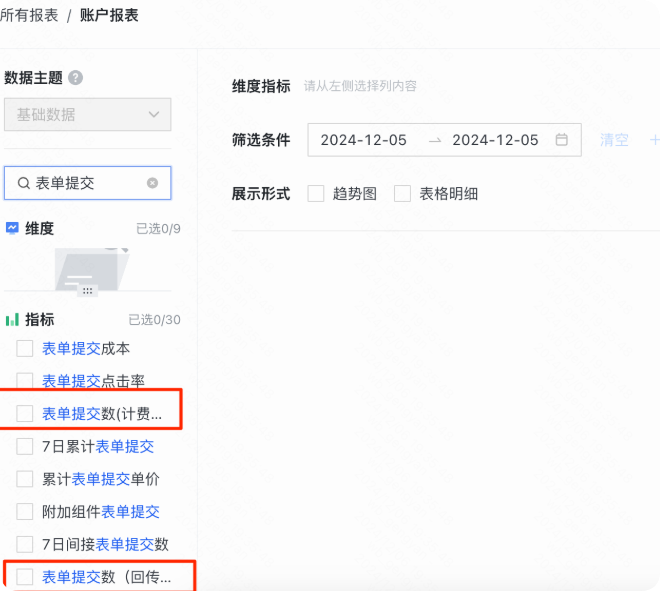This screenshot has width=660, height=591.
Task: Check the 表单提交点击率 checkbox
Action: pos(25,381)
